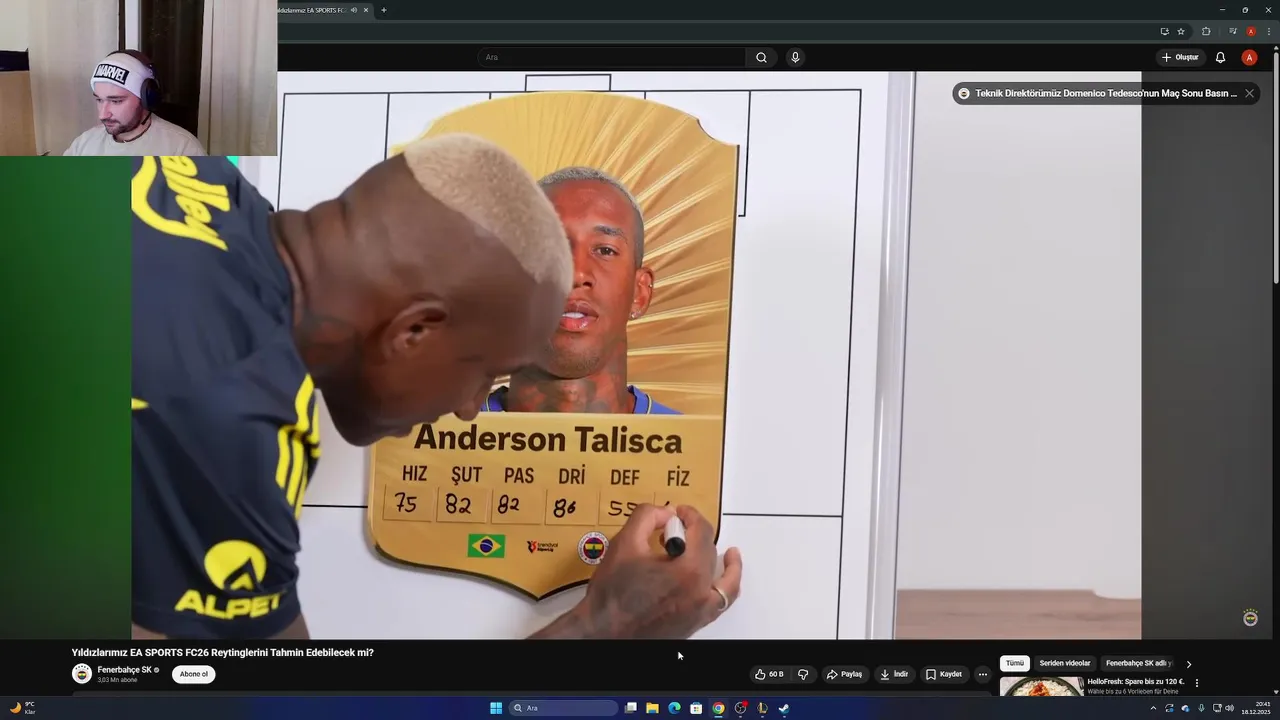Open a new browser tab
Image resolution: width=1280 pixels, height=720 pixels.
pos(384,10)
